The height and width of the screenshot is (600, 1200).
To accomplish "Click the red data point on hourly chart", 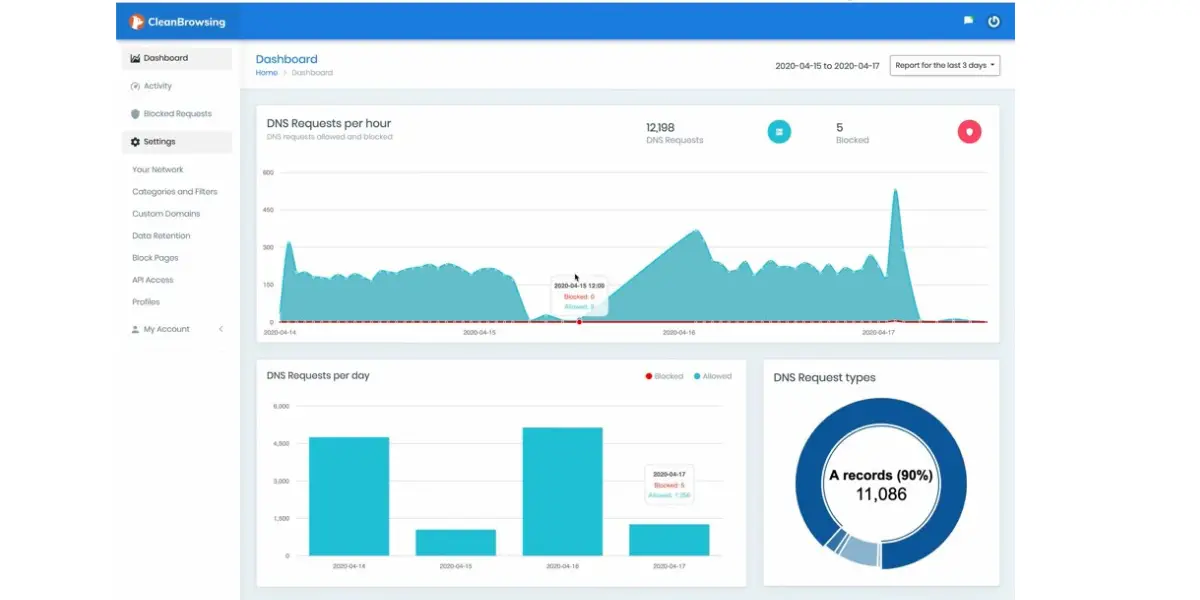I will coord(579,322).
